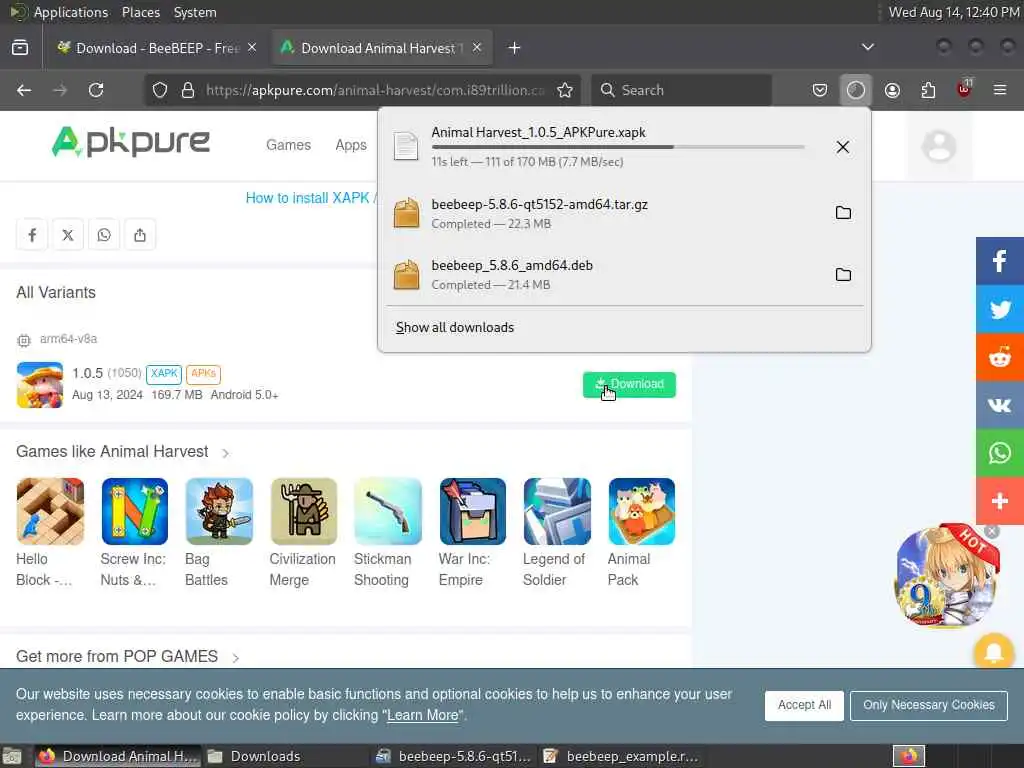Open the Firefox account icon
Screen dimensions: 1024x768
[x=892, y=90]
